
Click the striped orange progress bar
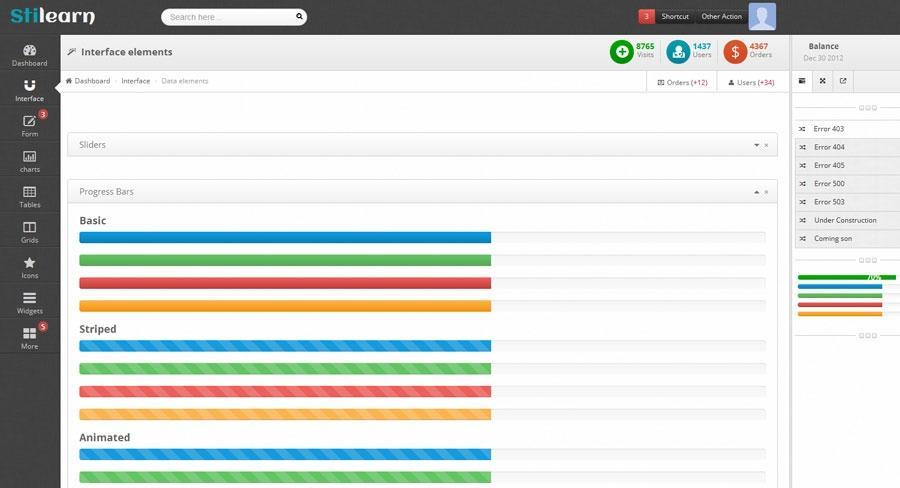click(x=285, y=414)
